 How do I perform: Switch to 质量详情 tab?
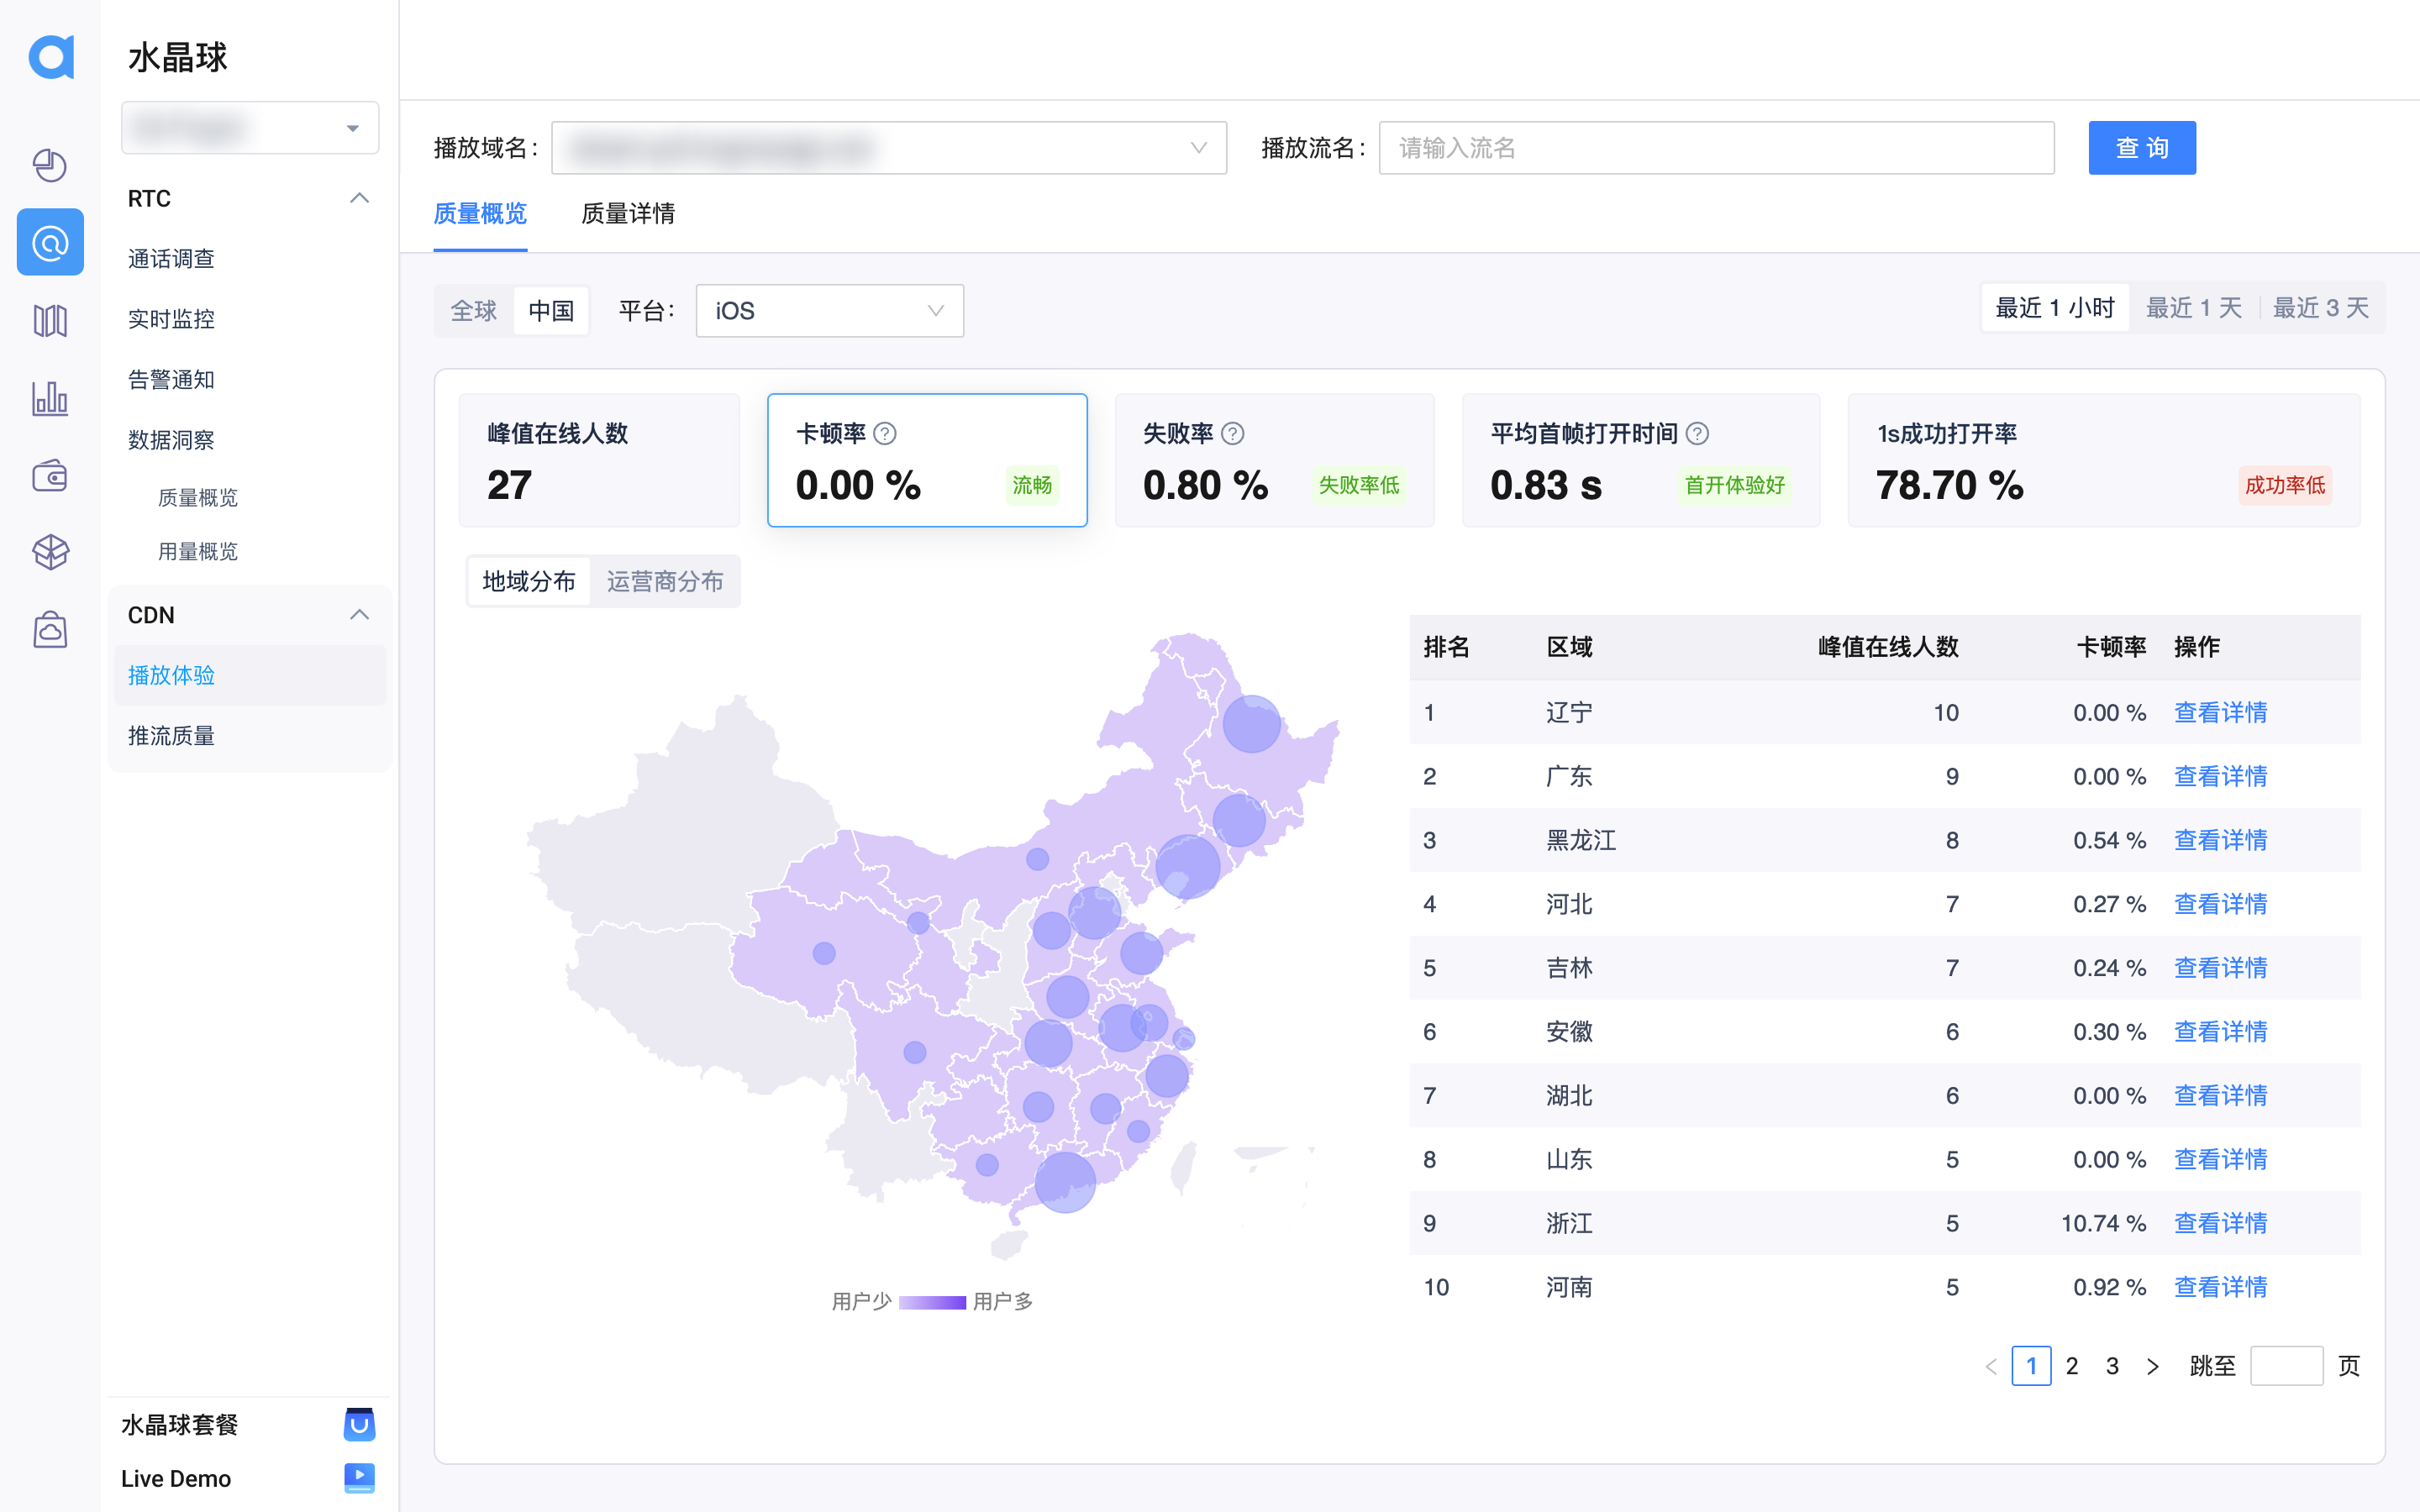[628, 214]
